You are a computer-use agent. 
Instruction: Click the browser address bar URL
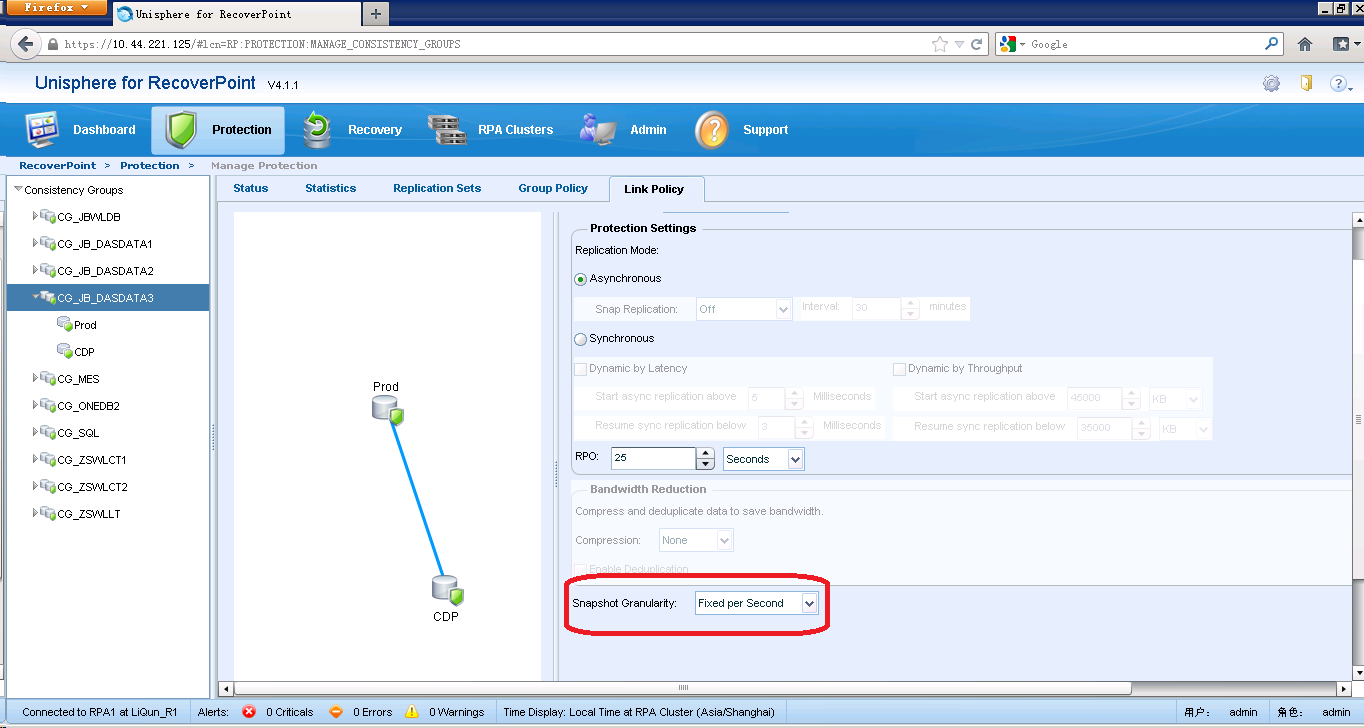click(490, 44)
